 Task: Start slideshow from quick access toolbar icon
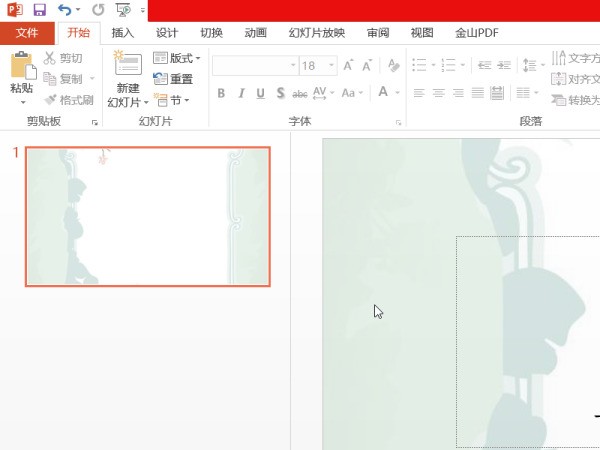123,10
